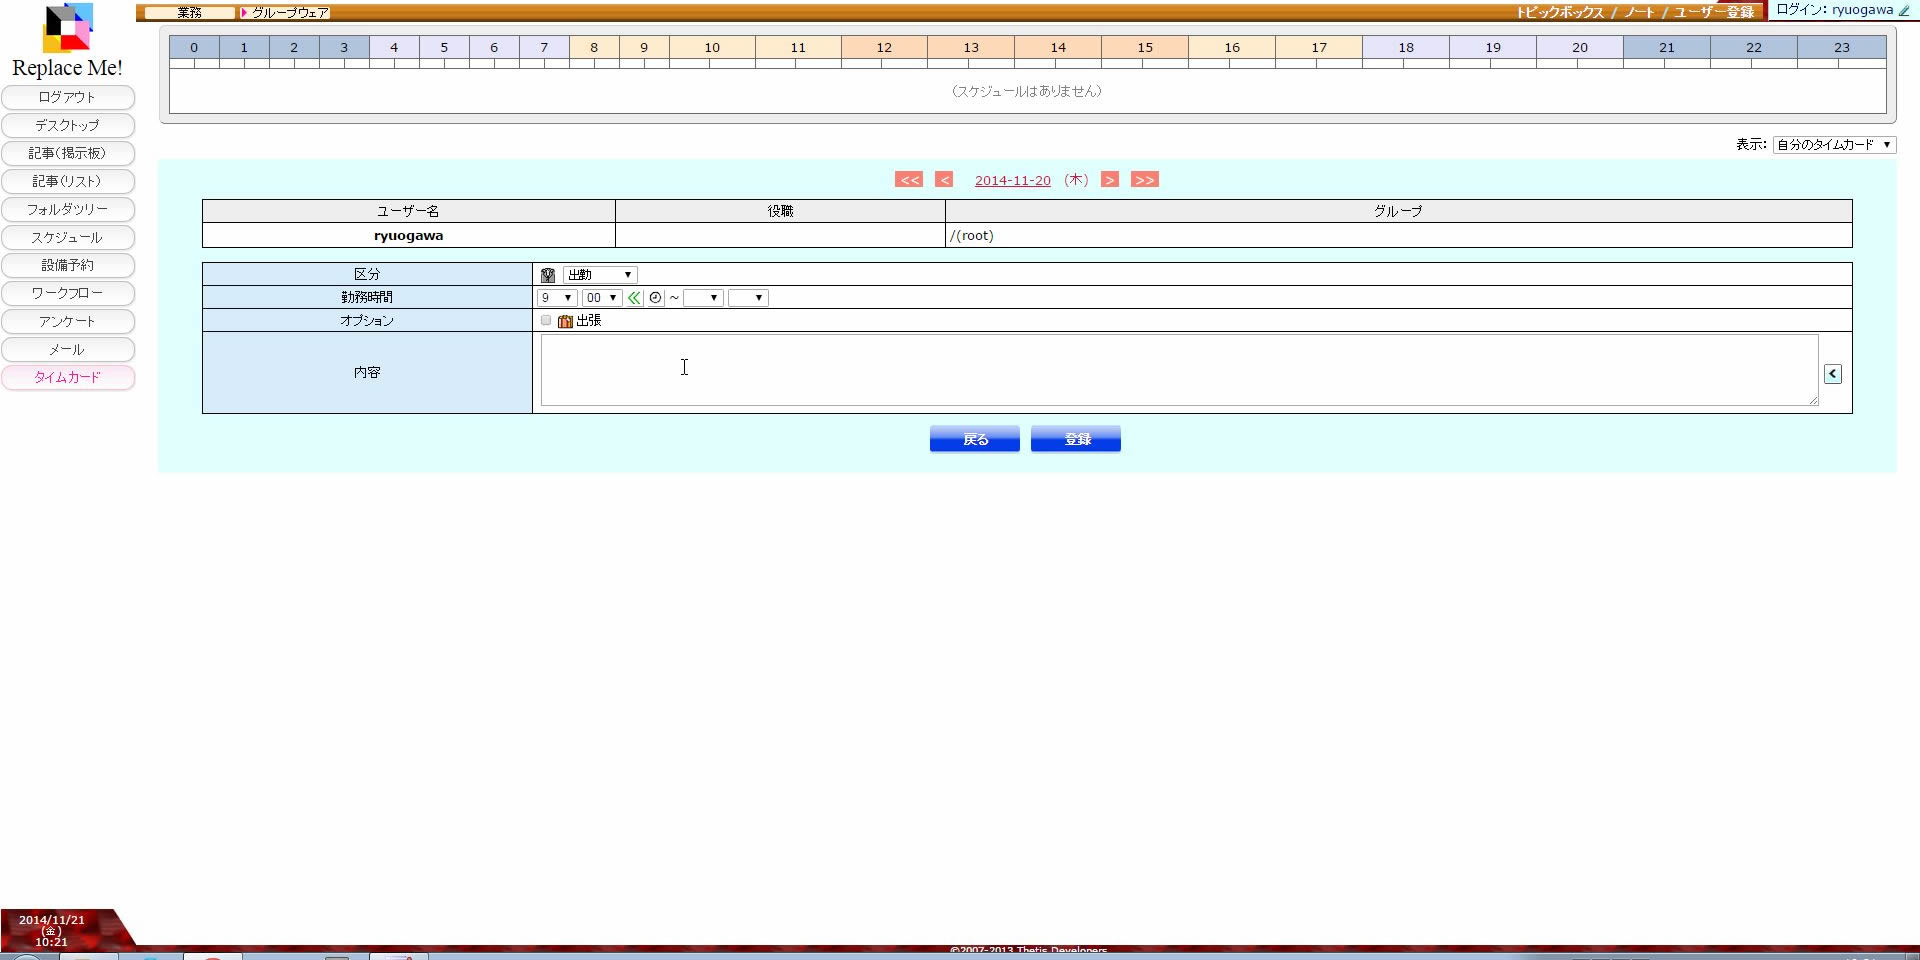Enable the 出張 option checkbox

tap(546, 320)
